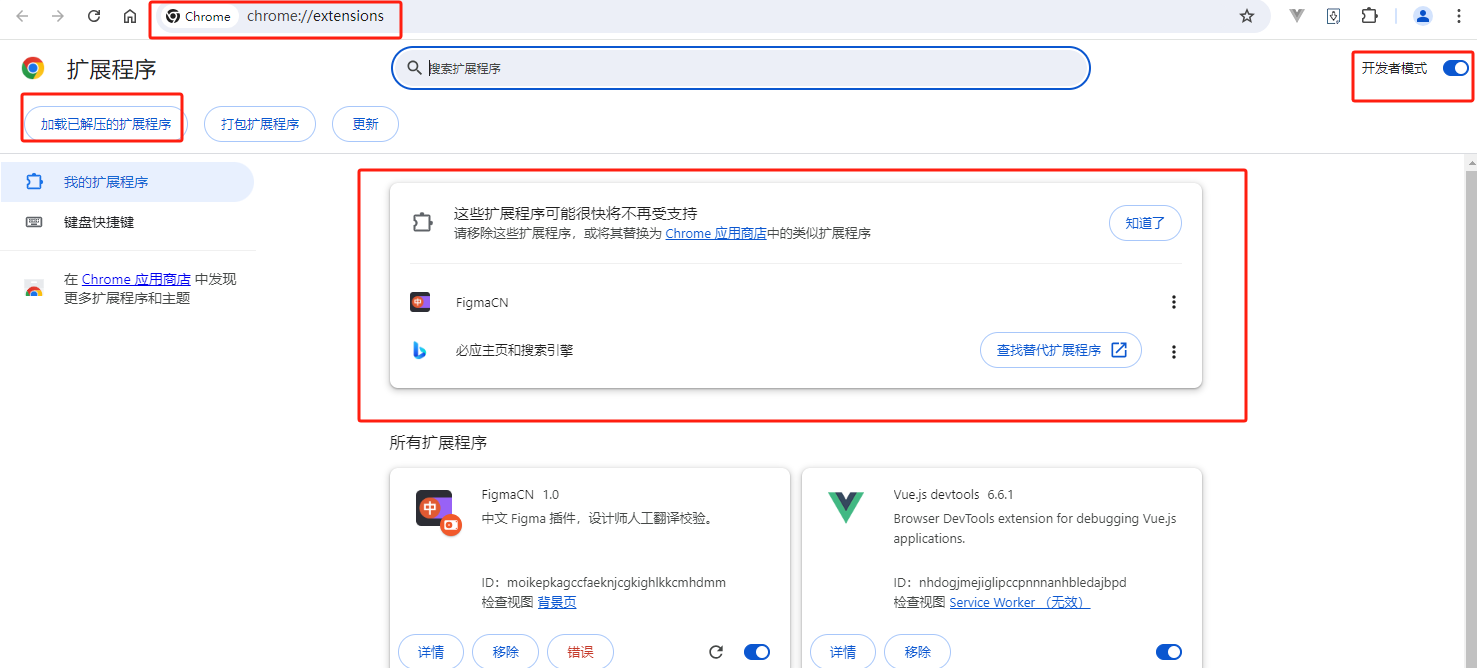This screenshot has width=1477, height=668.
Task: Open FigmaCN 详情 button
Action: click(431, 652)
